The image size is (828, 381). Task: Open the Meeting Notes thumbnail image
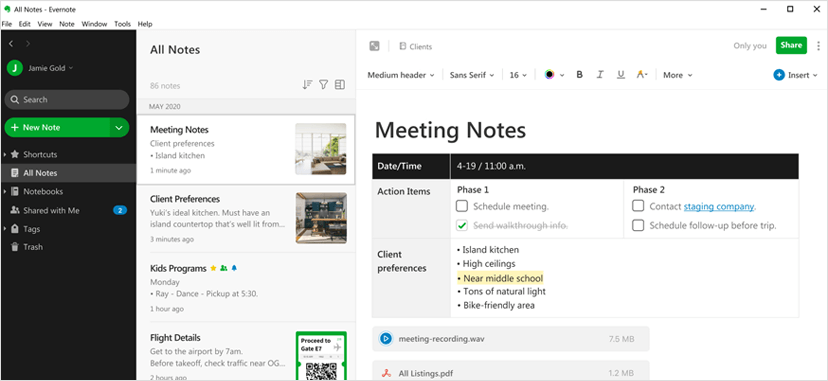click(321, 149)
